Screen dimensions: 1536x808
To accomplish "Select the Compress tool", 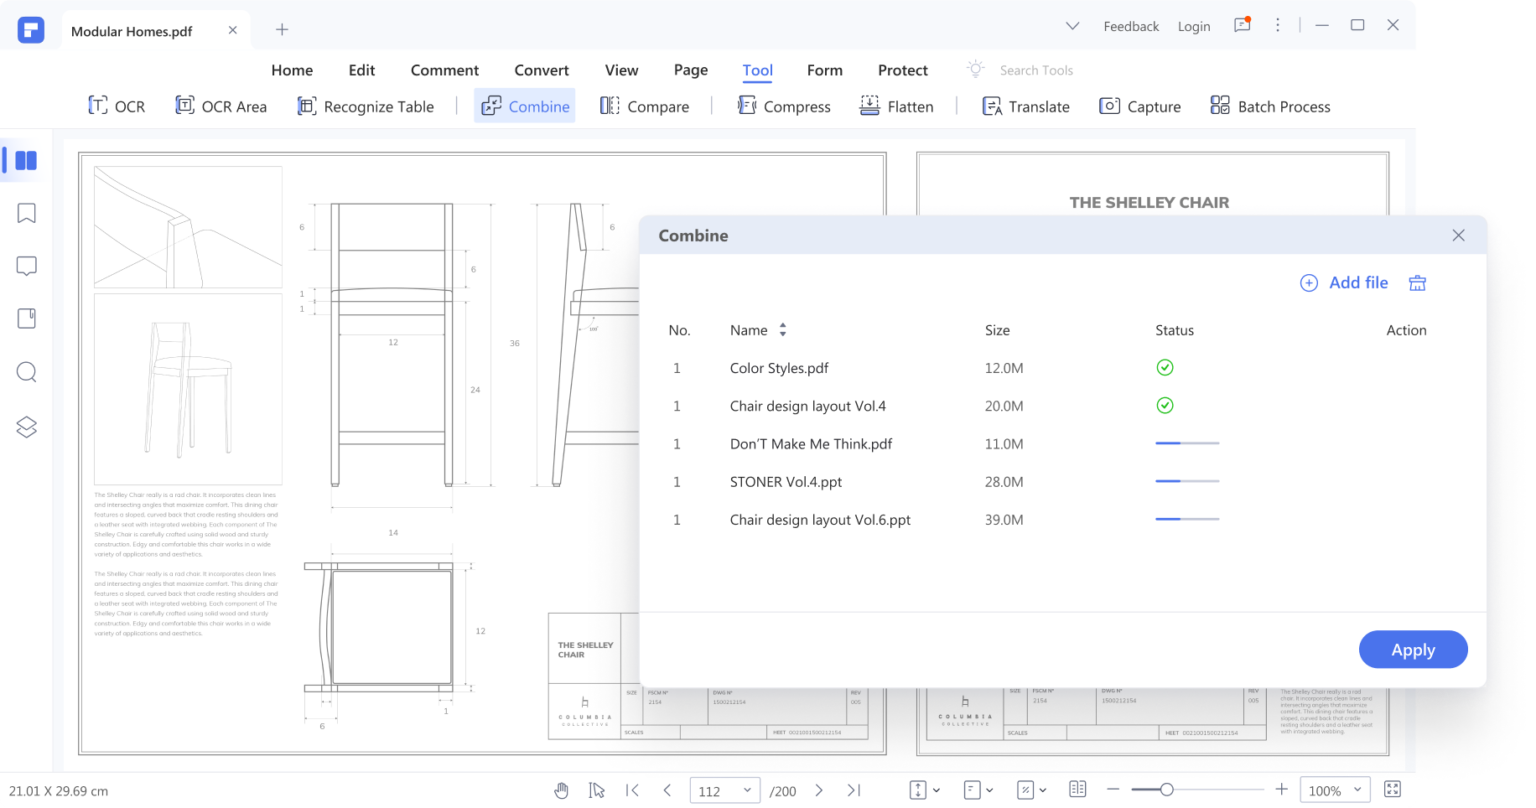I will (x=784, y=106).
